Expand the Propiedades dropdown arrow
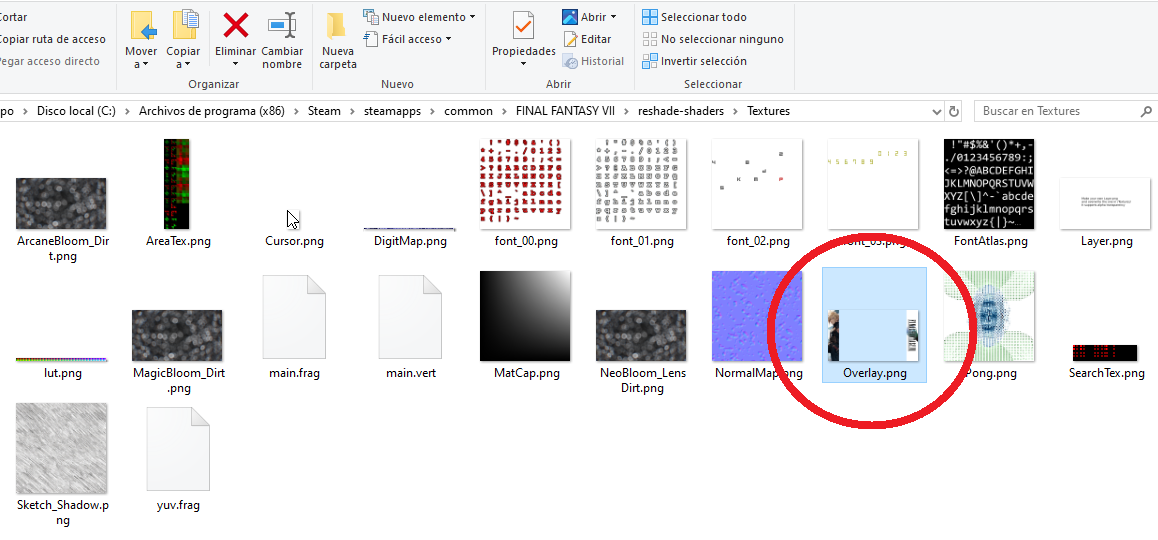The image size is (1158, 540). click(524, 64)
